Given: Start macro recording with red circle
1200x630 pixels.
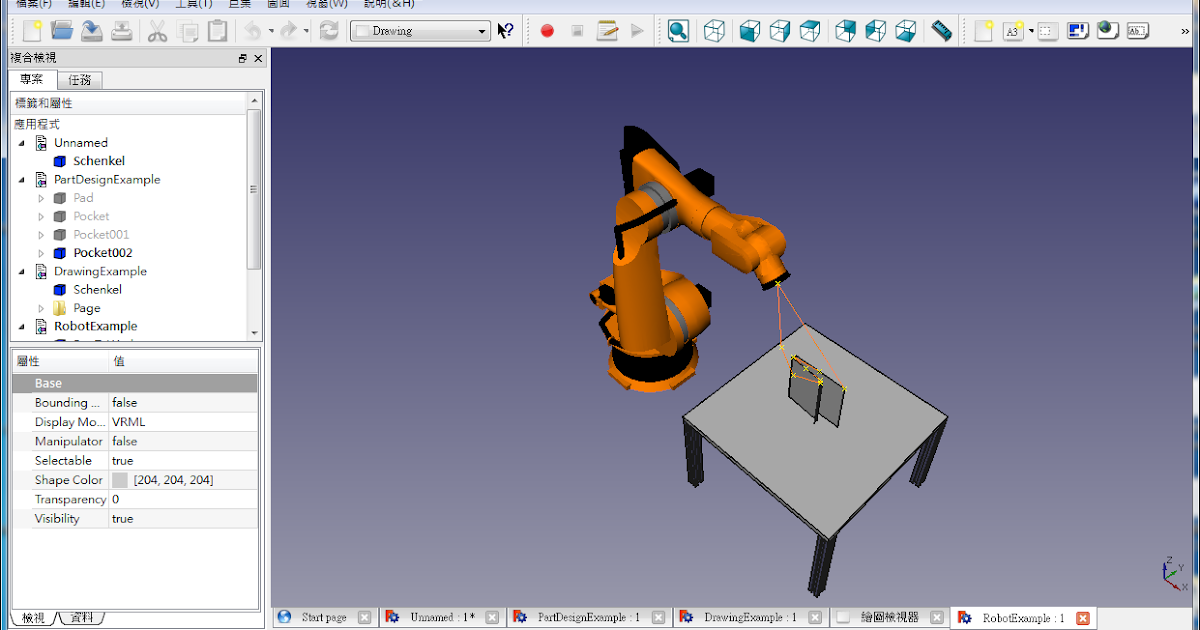Looking at the screenshot, I should (x=547, y=31).
